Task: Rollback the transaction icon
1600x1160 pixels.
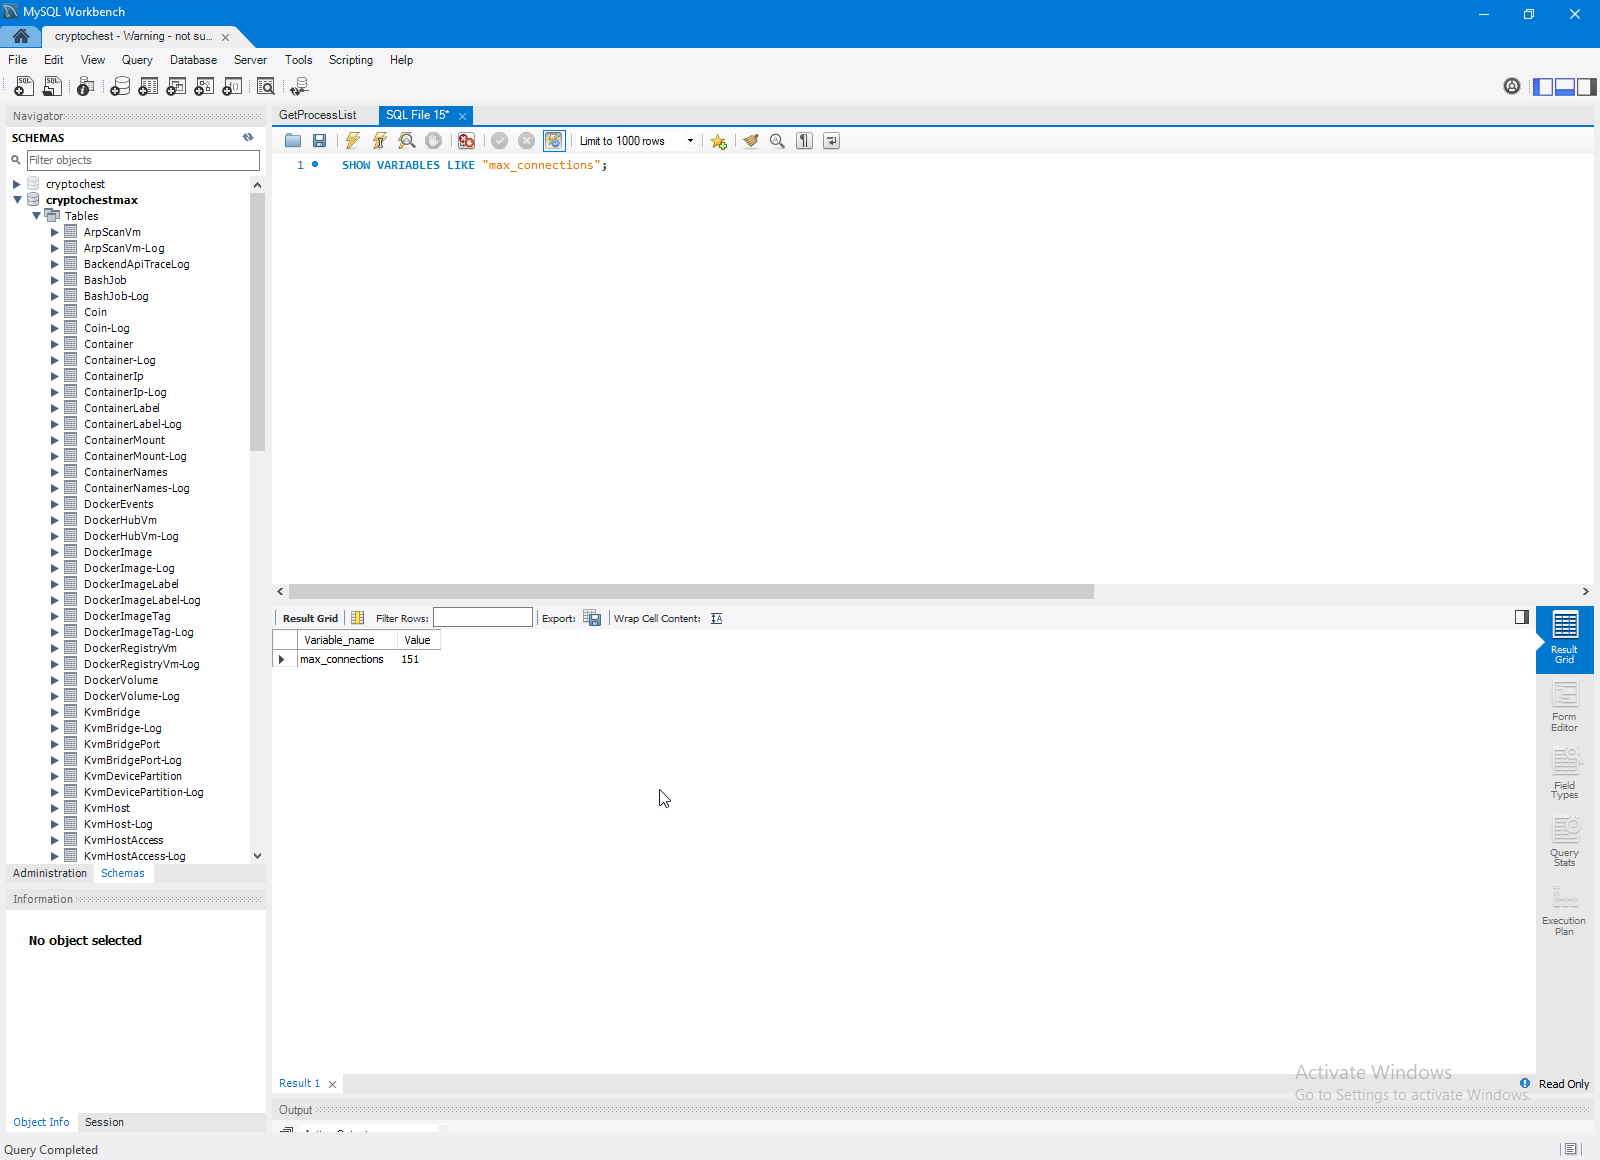Action: tap(527, 141)
